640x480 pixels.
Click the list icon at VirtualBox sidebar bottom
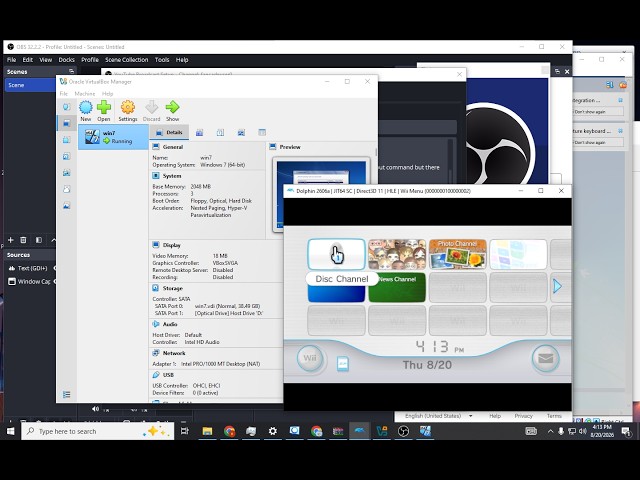tap(67, 394)
